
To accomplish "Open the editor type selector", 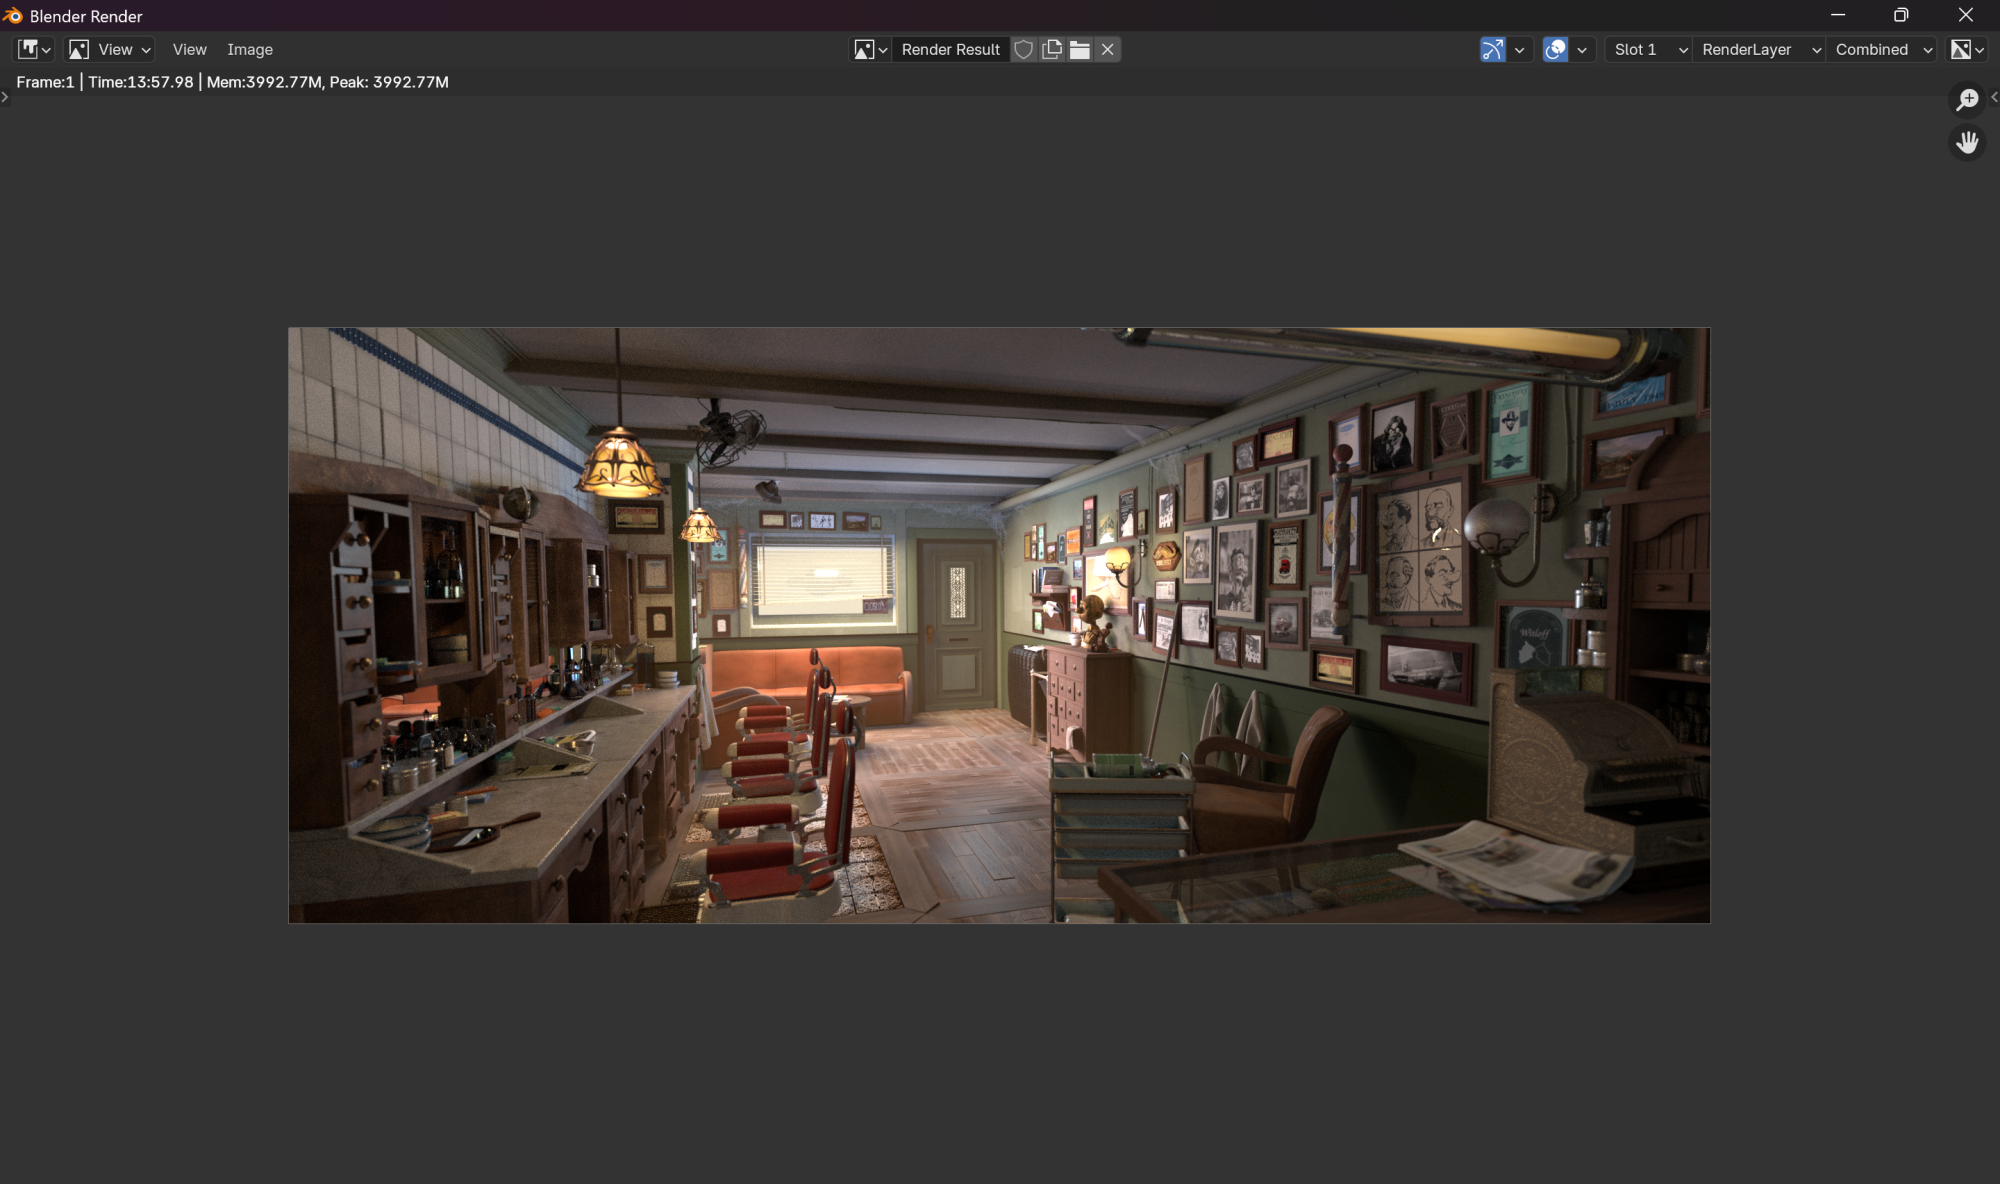I will point(34,49).
